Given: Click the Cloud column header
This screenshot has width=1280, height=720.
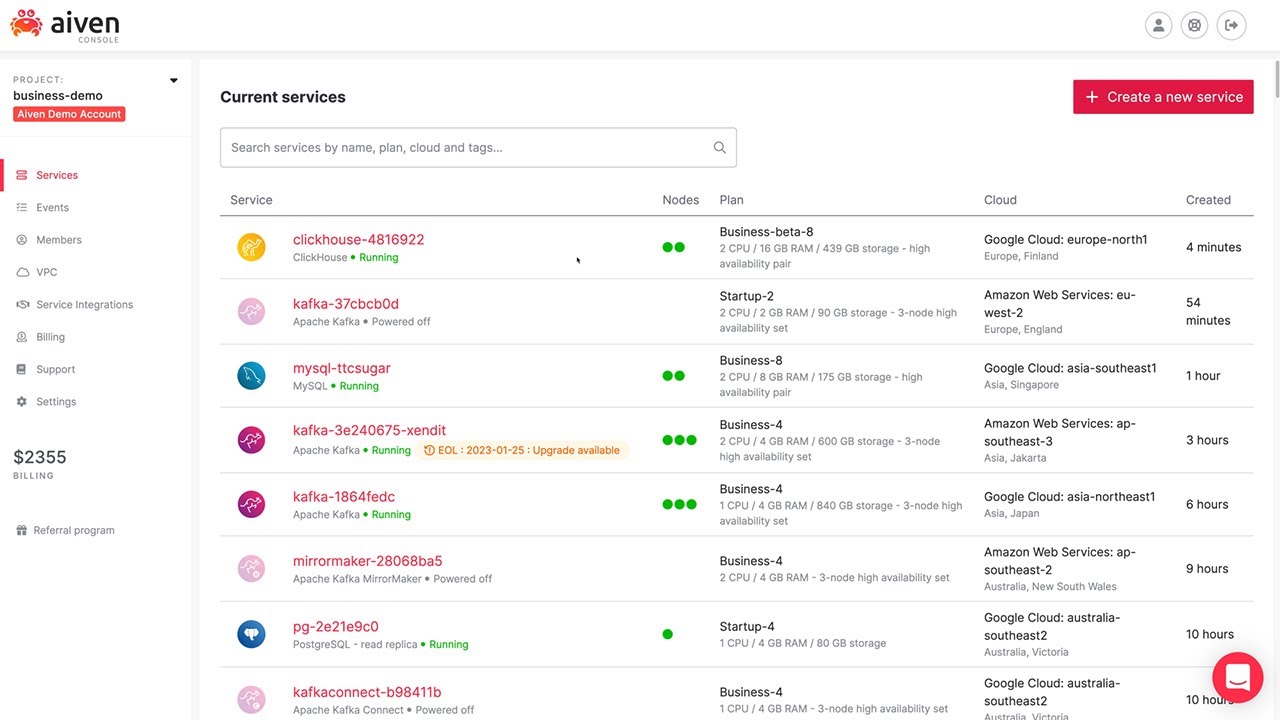Looking at the screenshot, I should (x=1000, y=200).
